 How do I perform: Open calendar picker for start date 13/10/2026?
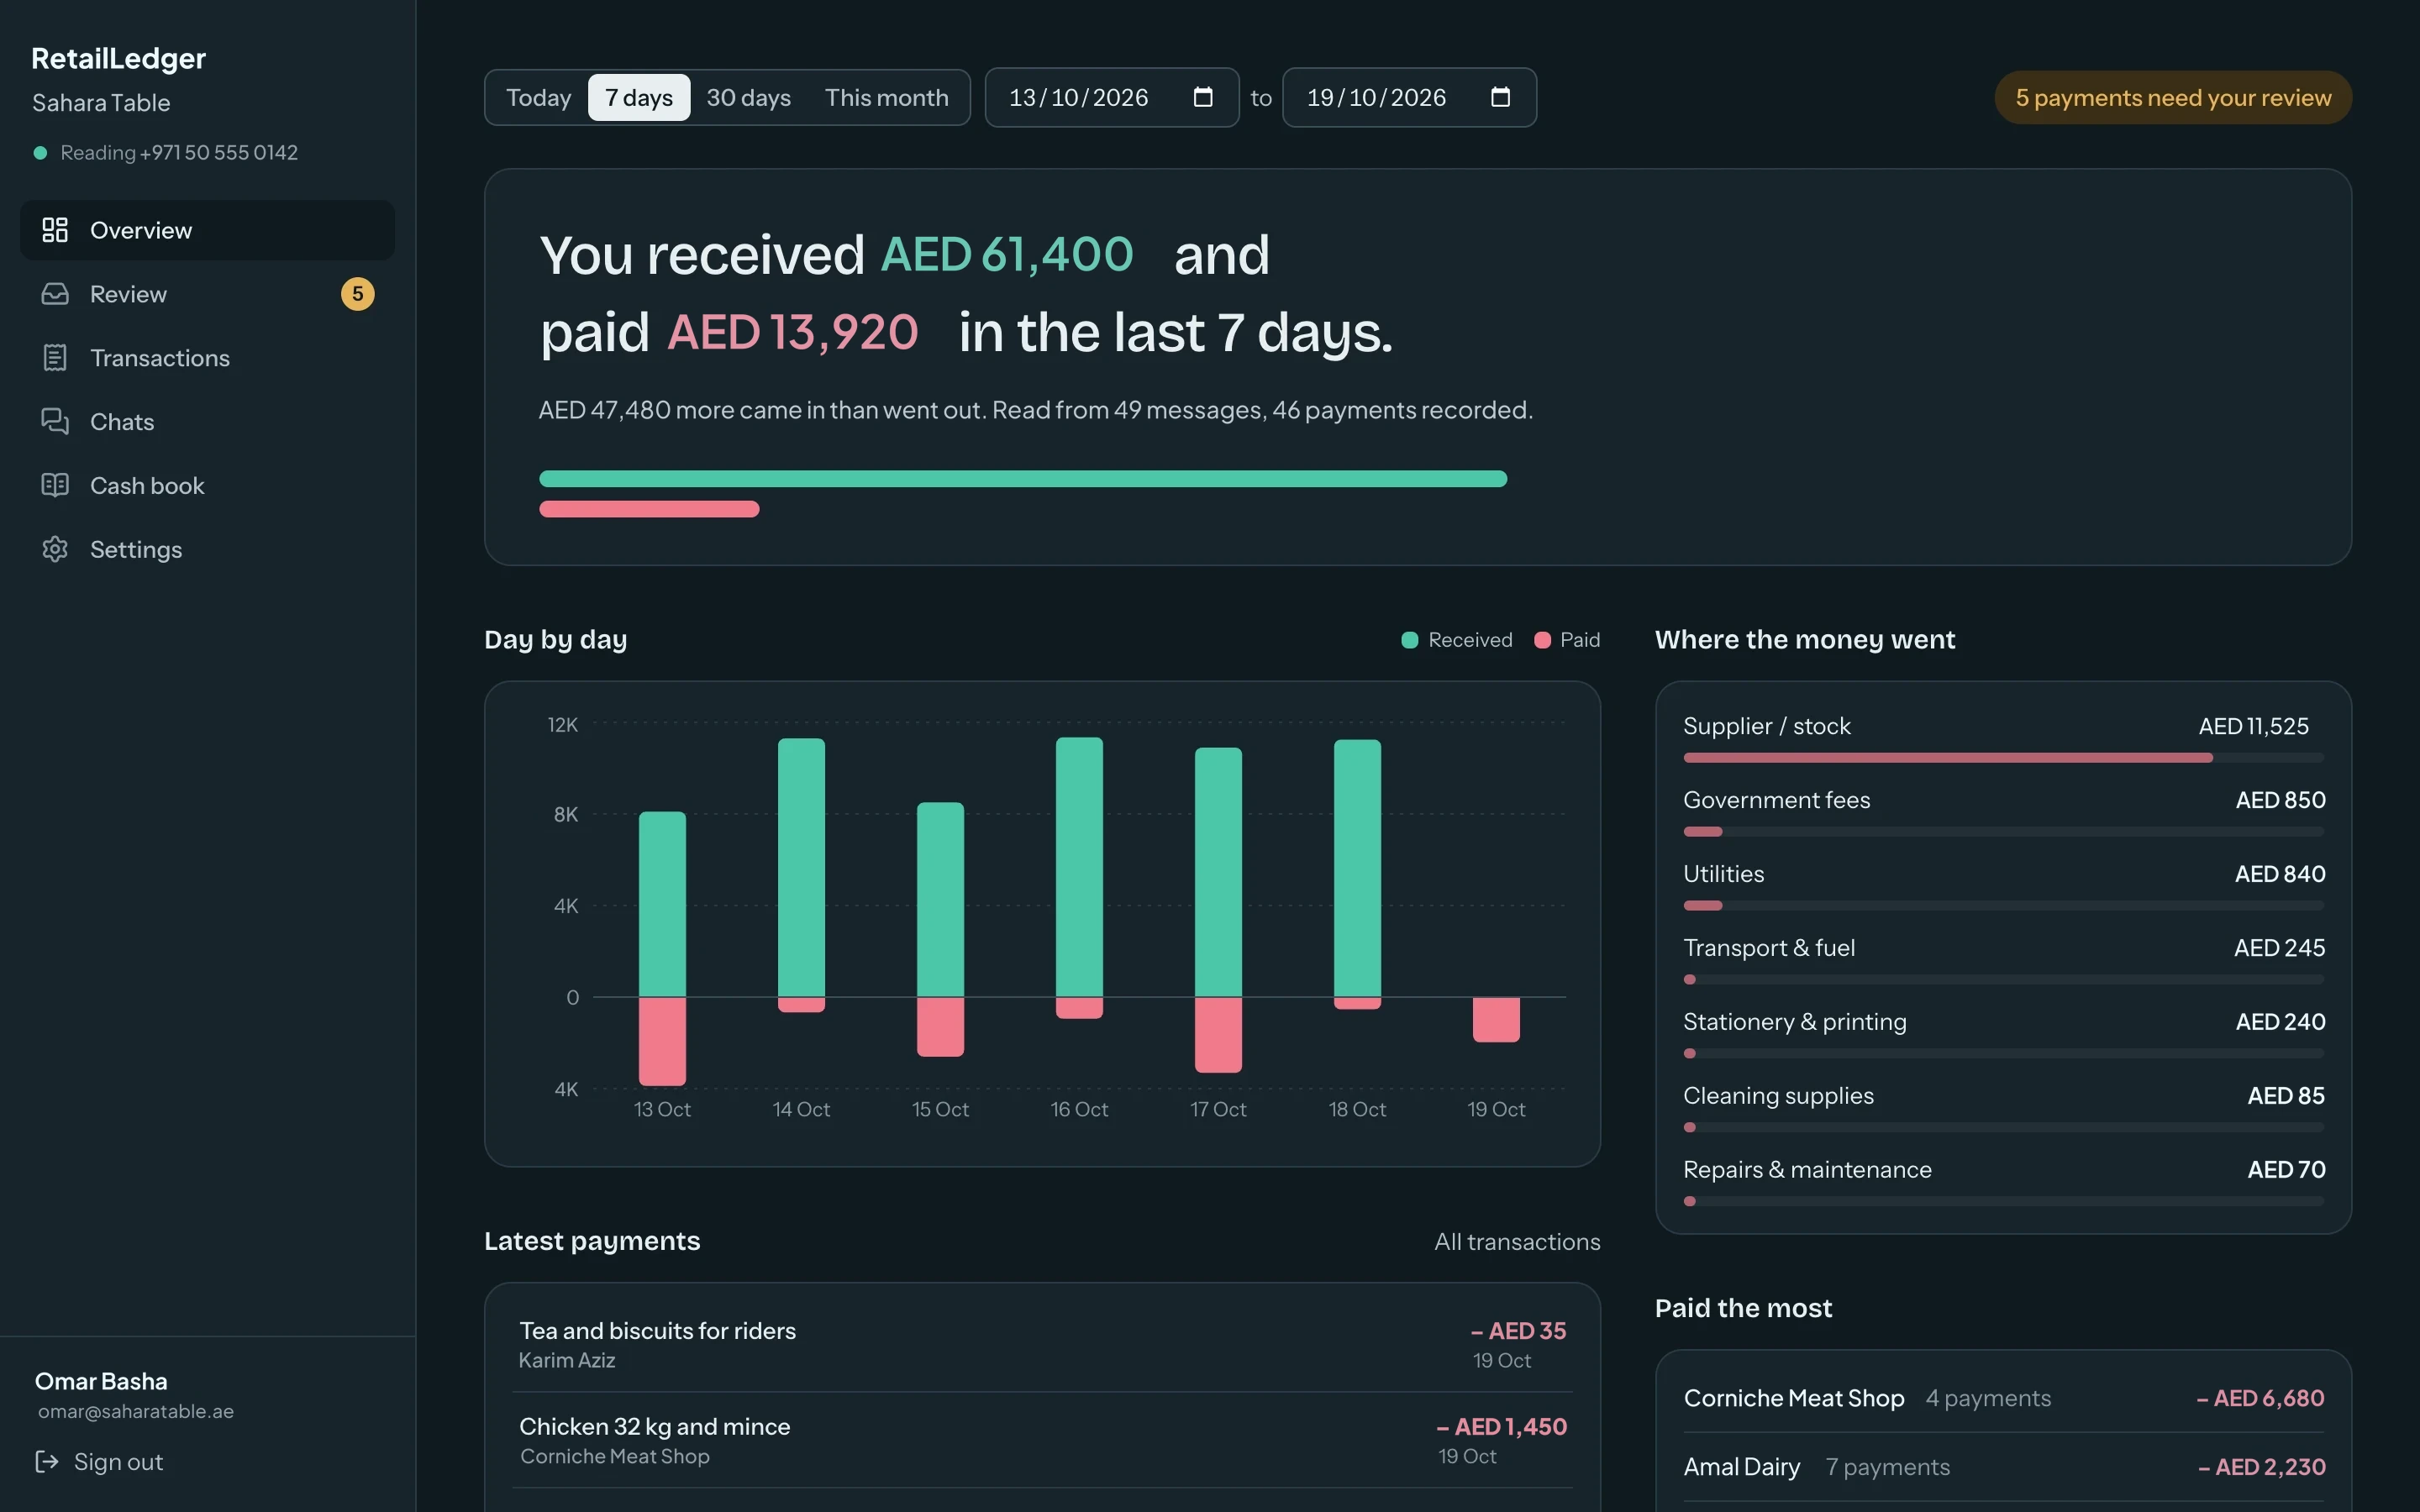1203,97
